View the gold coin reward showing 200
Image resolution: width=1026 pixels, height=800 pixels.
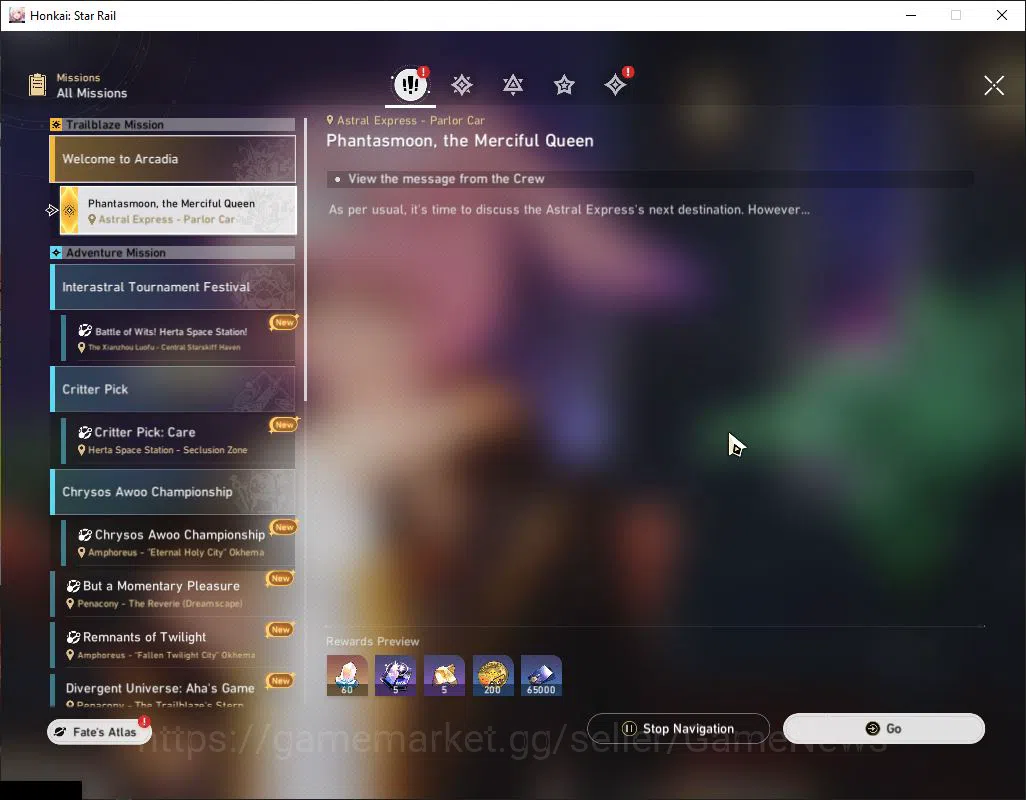493,676
